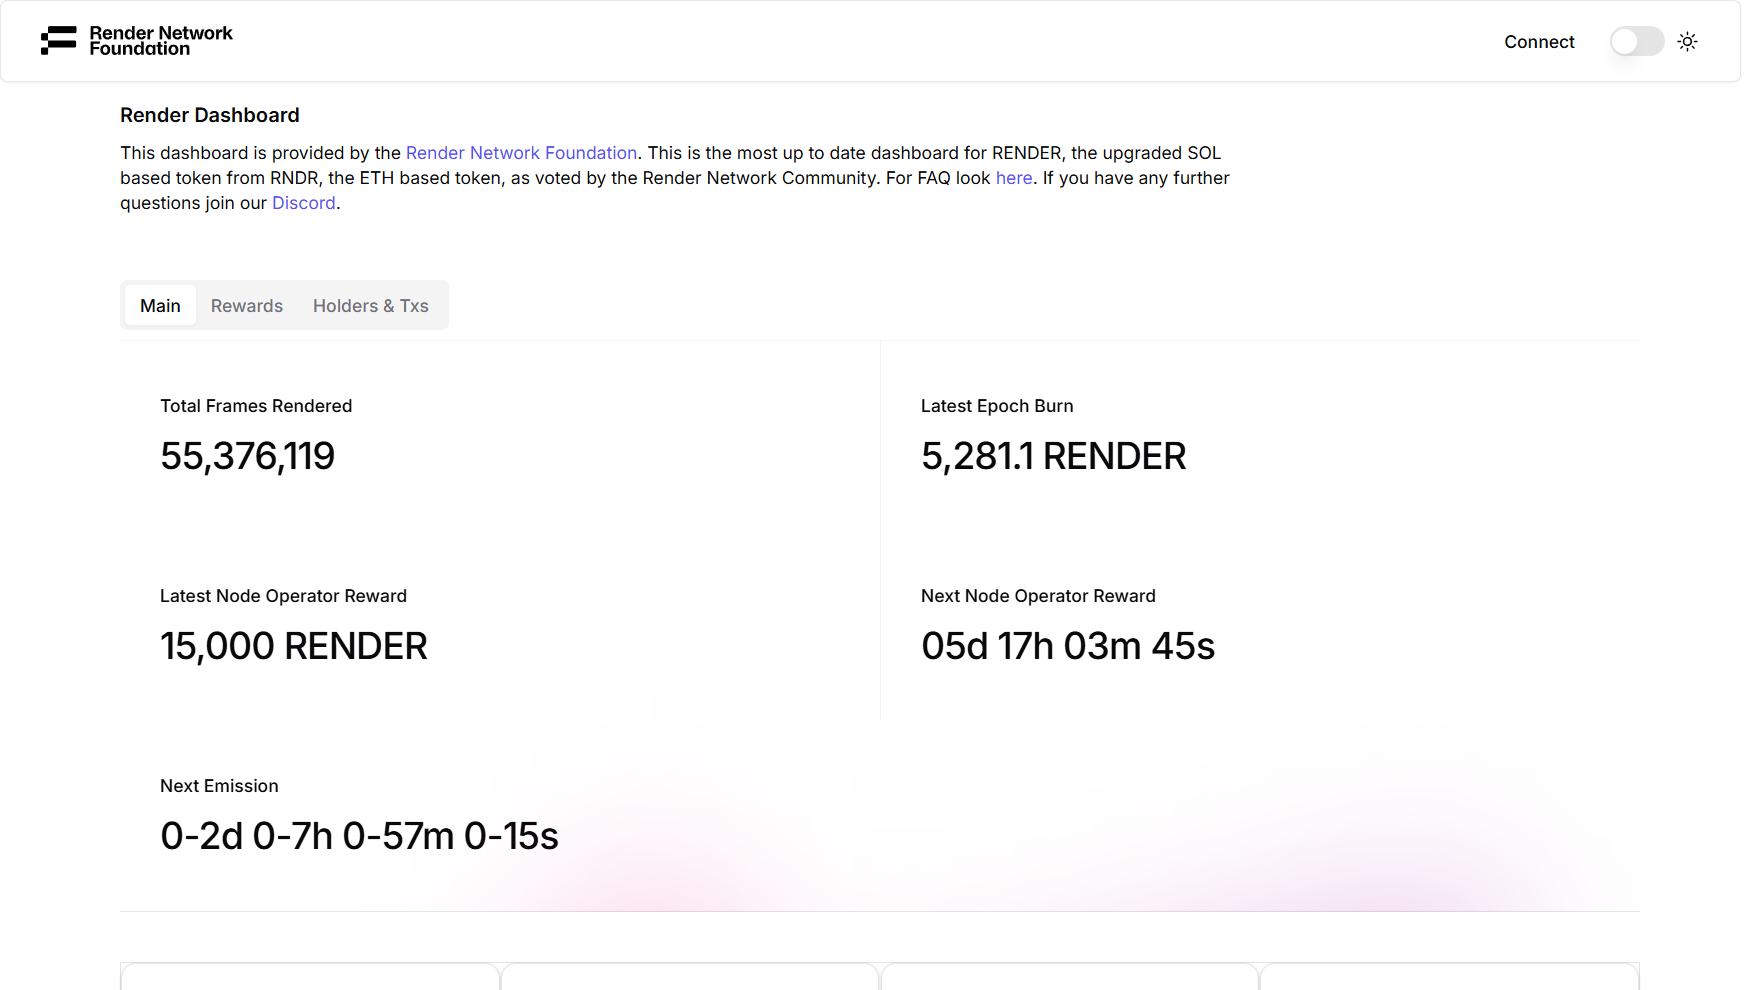Switch to the Holders & Txs tab
This screenshot has height=990, width=1760.
371,305
